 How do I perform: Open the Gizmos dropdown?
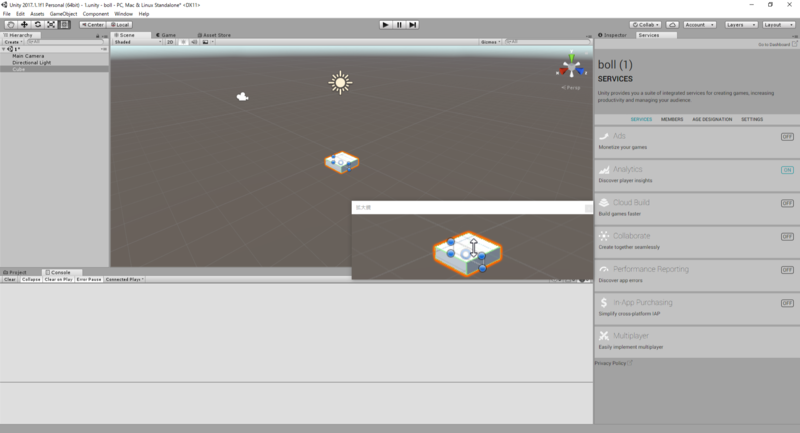[x=490, y=42]
